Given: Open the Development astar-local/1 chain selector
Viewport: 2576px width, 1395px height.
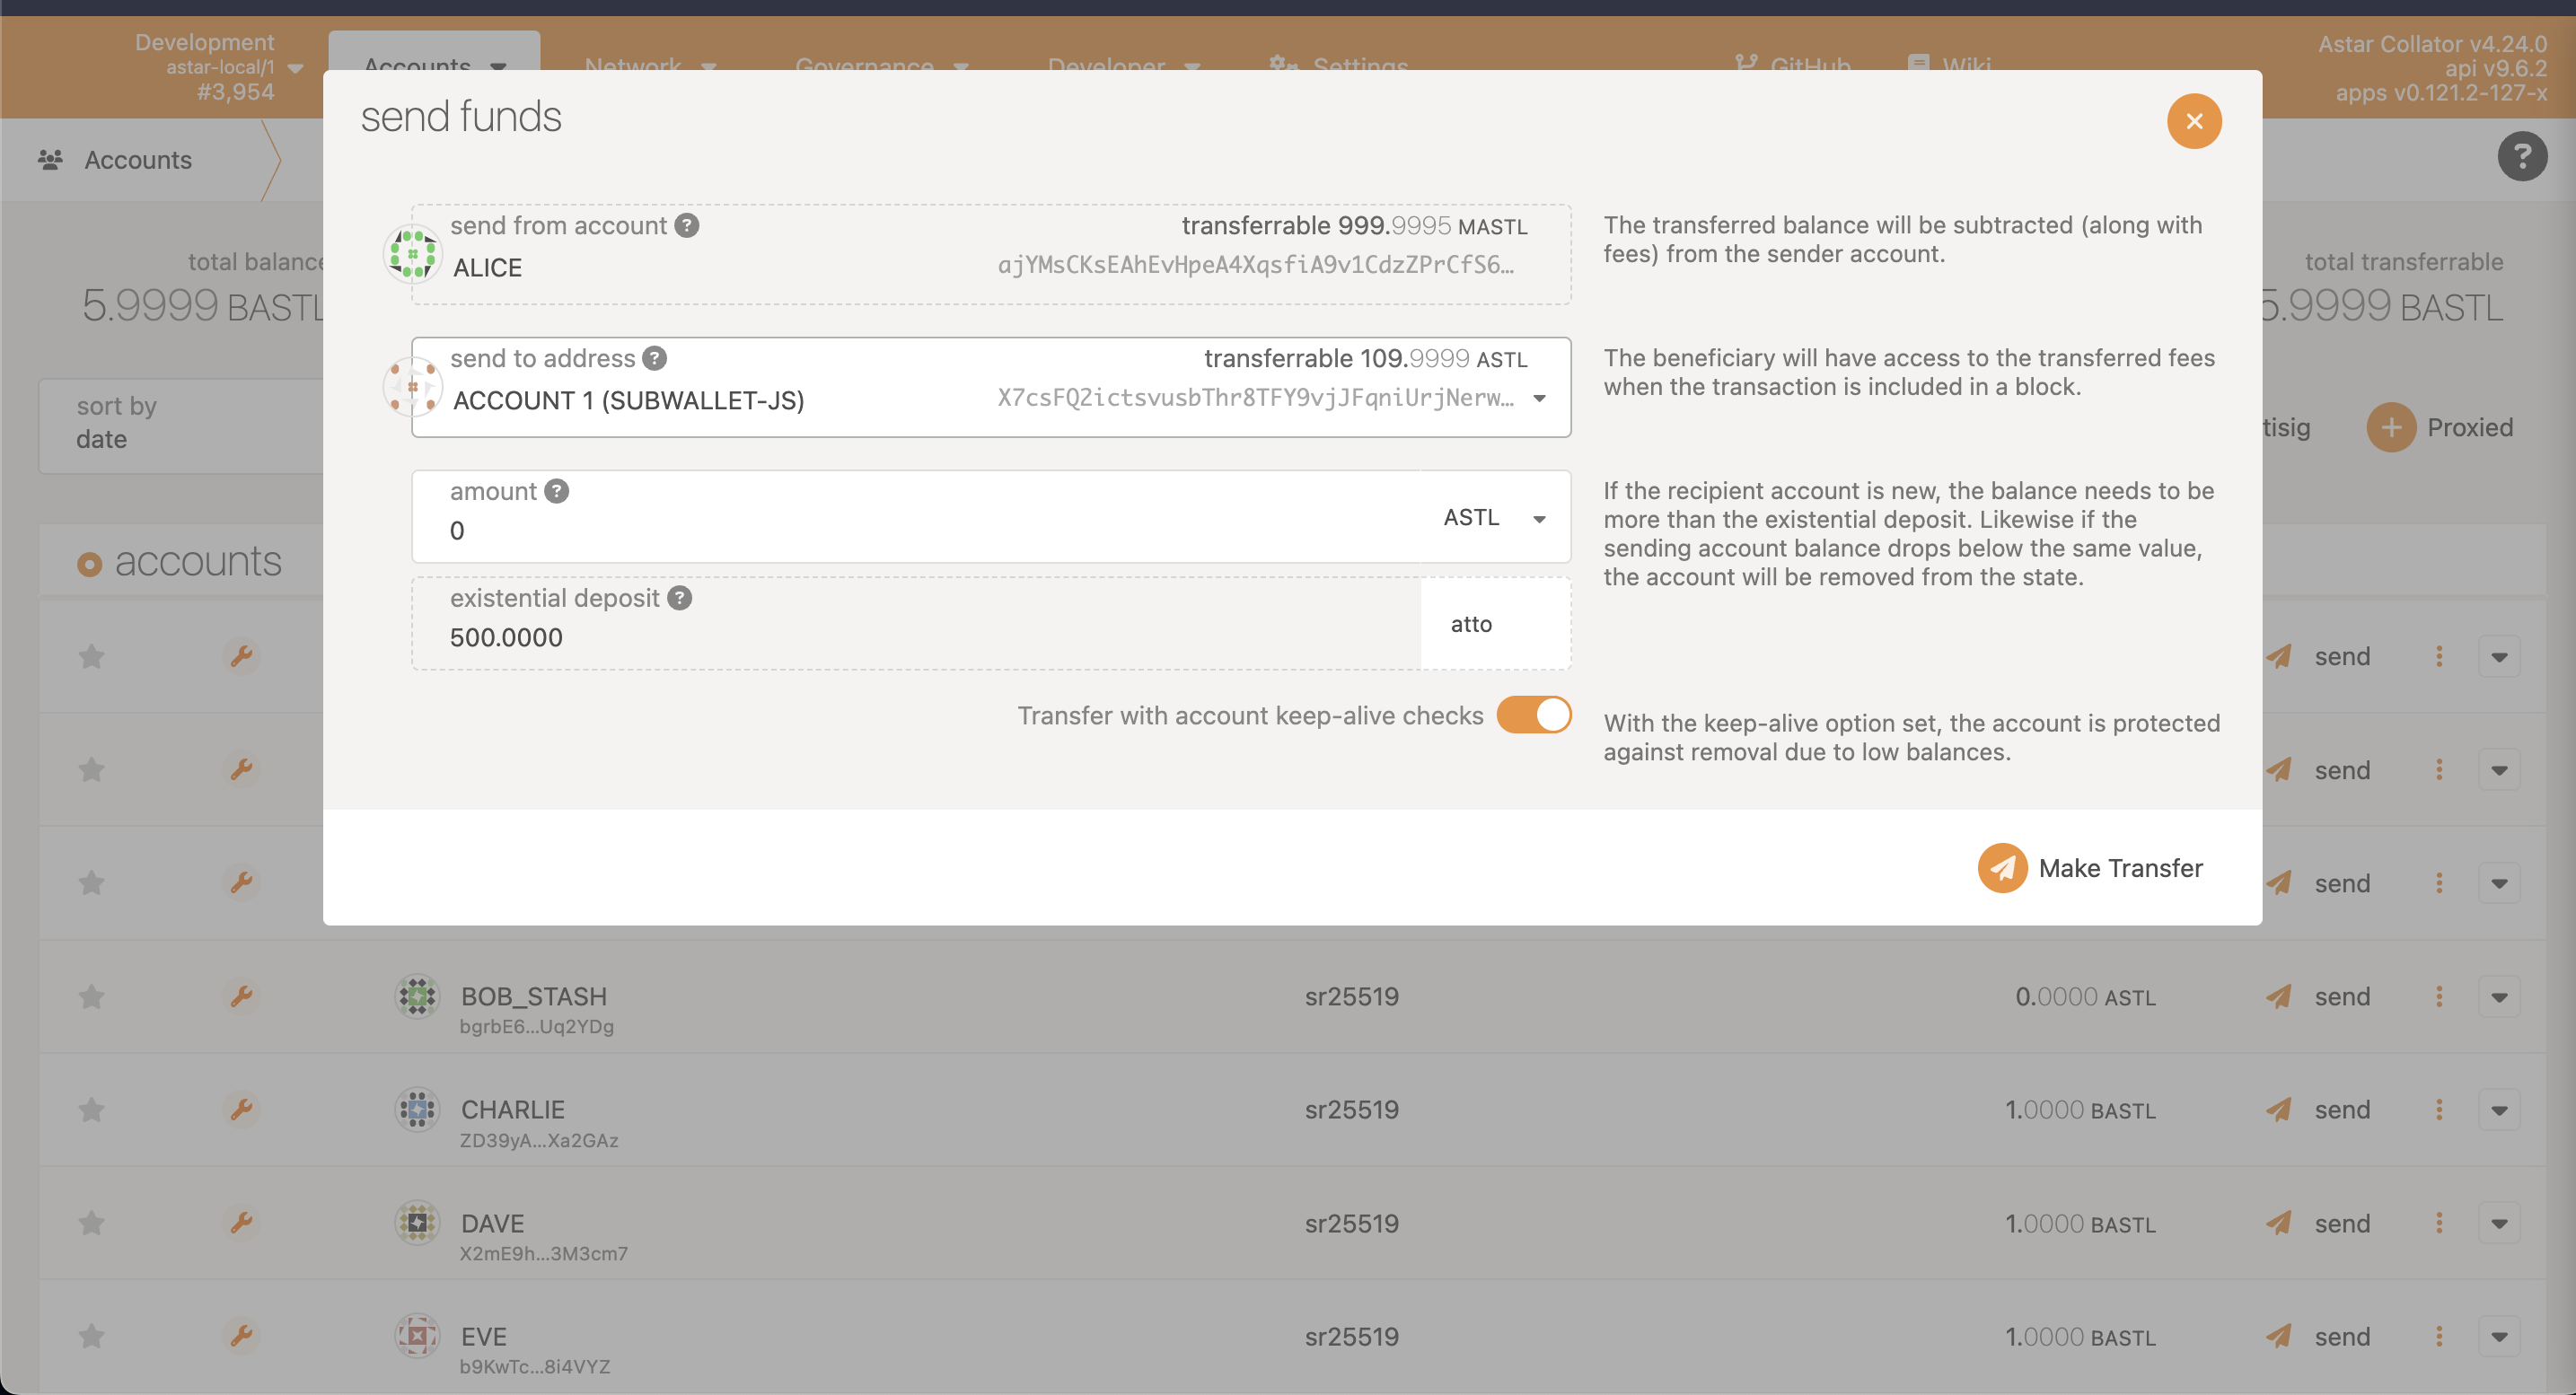Looking at the screenshot, I should pyautogui.click(x=218, y=67).
